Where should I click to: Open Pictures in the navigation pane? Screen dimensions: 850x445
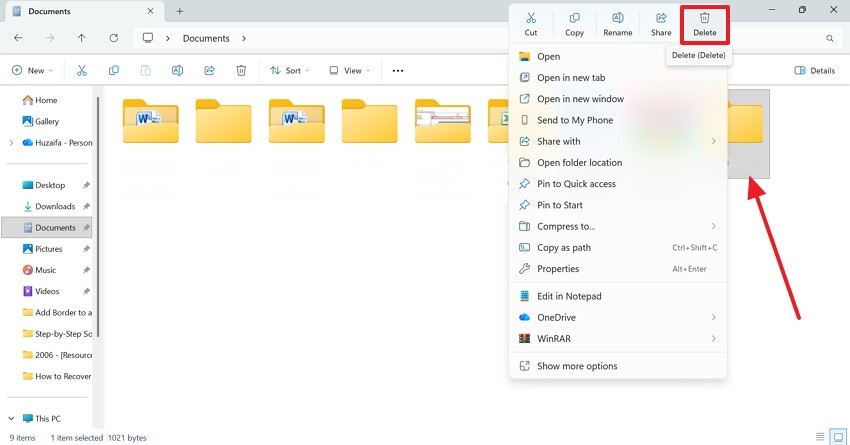tap(47, 249)
